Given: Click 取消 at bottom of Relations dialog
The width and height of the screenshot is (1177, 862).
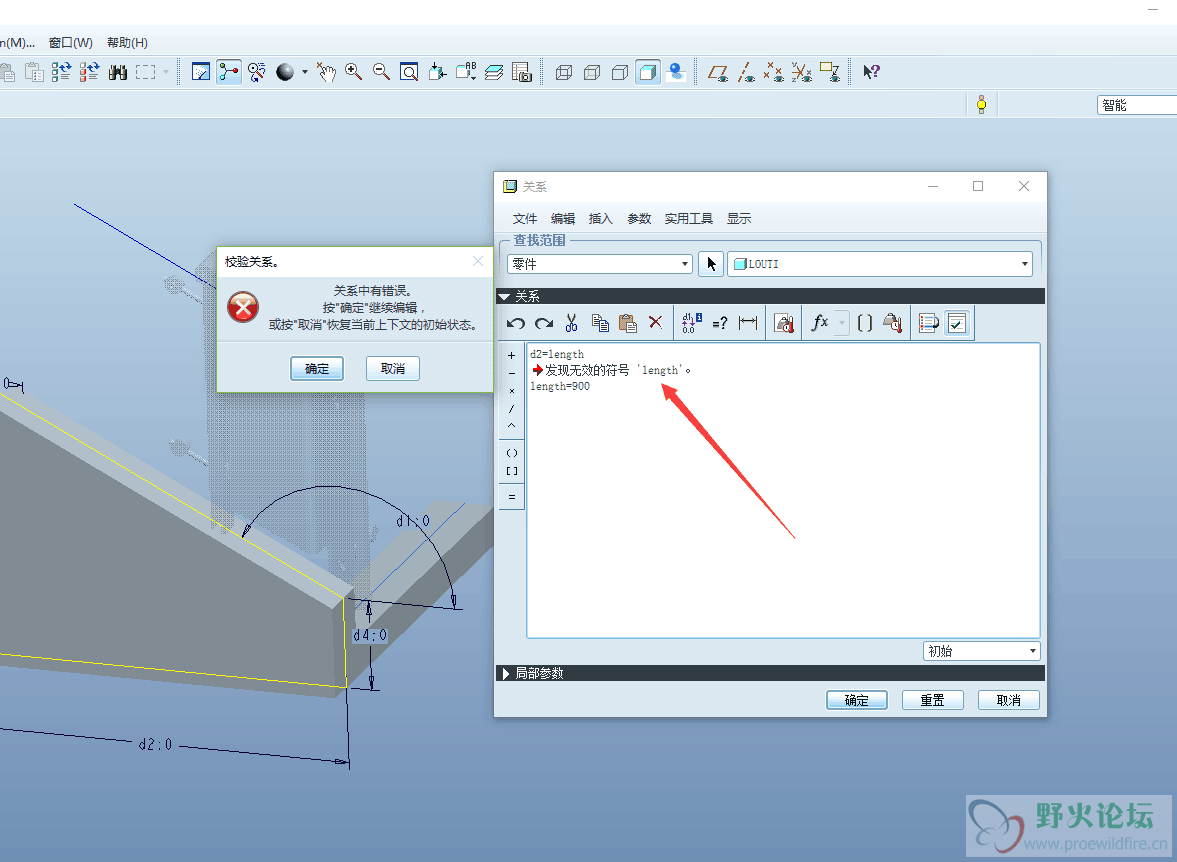Looking at the screenshot, I should [x=1008, y=700].
